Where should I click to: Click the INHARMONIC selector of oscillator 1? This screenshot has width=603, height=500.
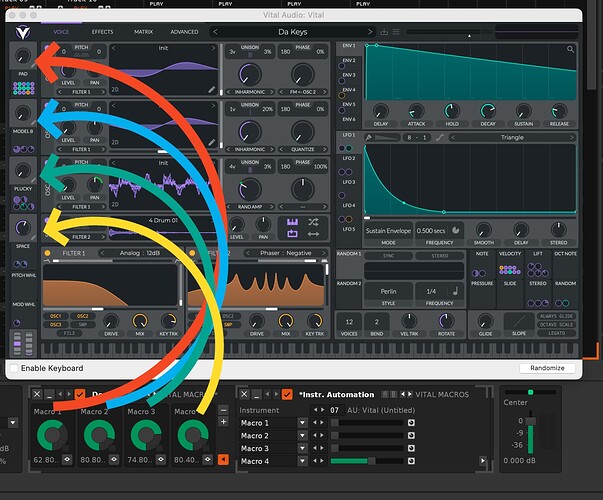click(x=250, y=92)
